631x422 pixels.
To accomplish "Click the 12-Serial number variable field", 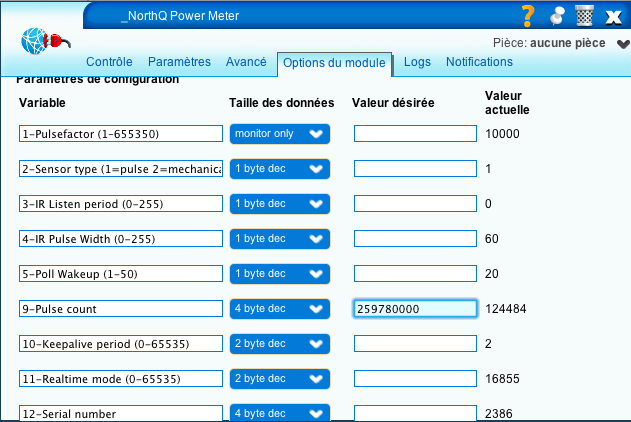I will [121, 414].
